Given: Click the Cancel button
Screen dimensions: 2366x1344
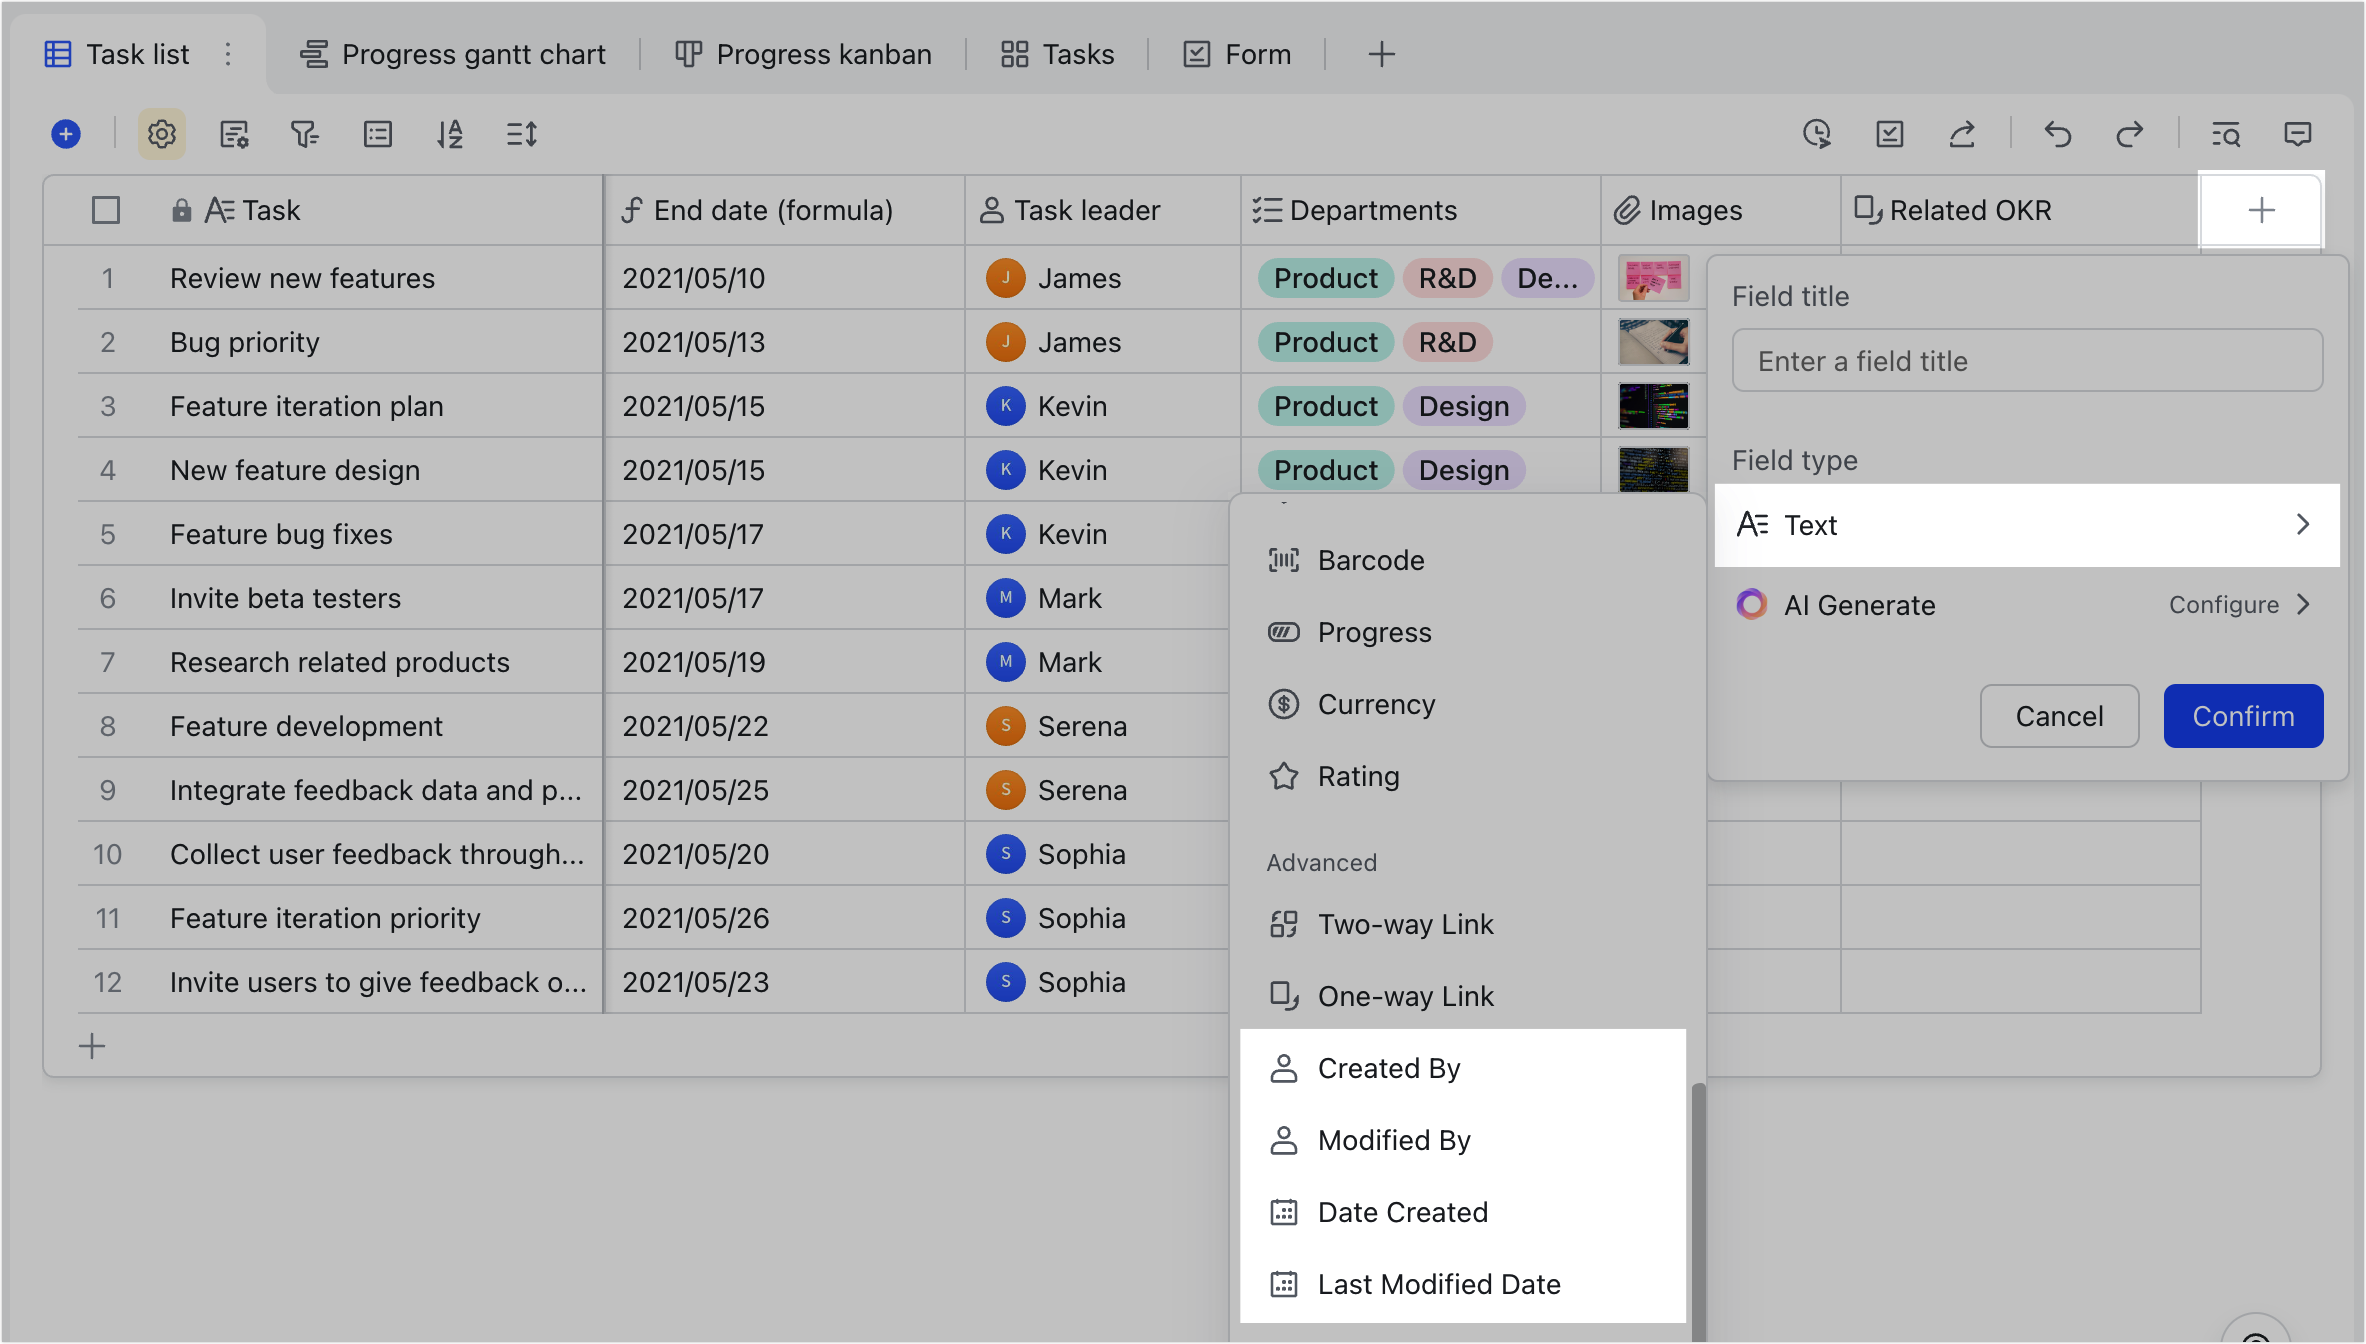Looking at the screenshot, I should pos(2059,716).
